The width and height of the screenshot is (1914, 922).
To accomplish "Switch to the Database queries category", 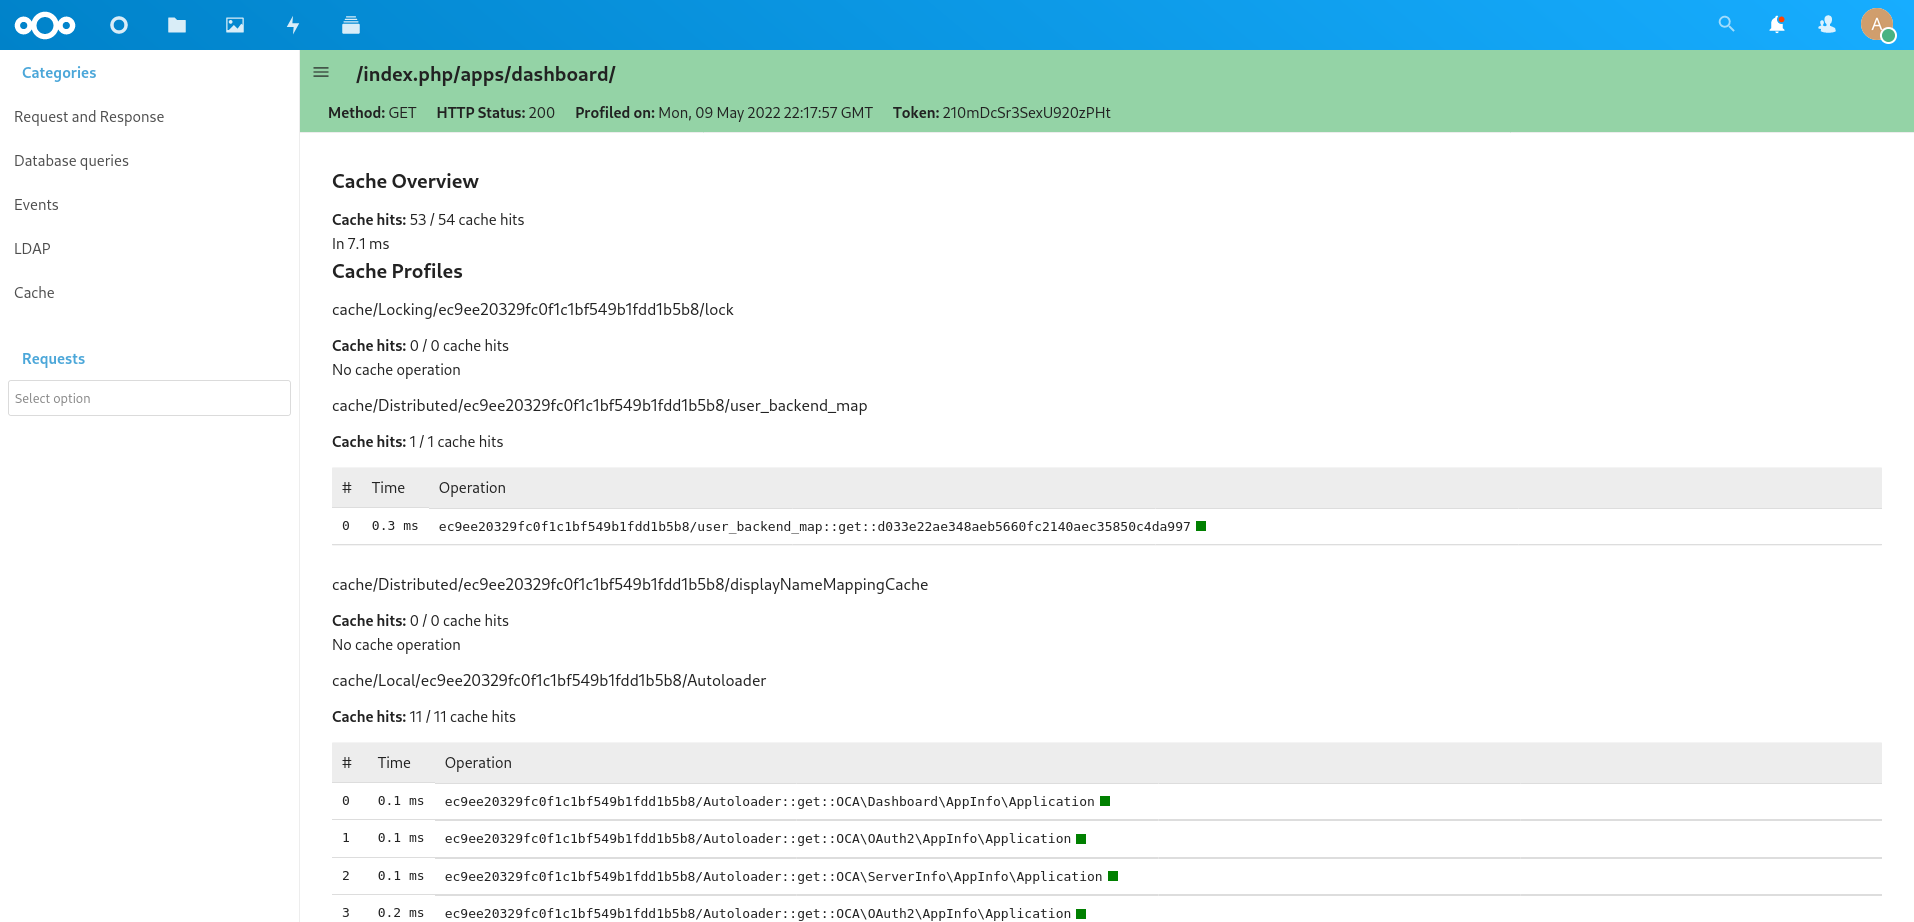I will [x=71, y=160].
